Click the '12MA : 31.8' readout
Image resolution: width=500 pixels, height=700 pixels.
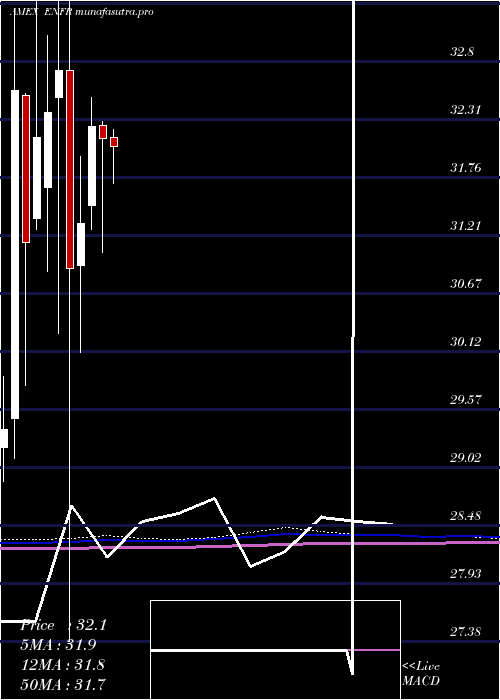pyautogui.click(x=63, y=664)
